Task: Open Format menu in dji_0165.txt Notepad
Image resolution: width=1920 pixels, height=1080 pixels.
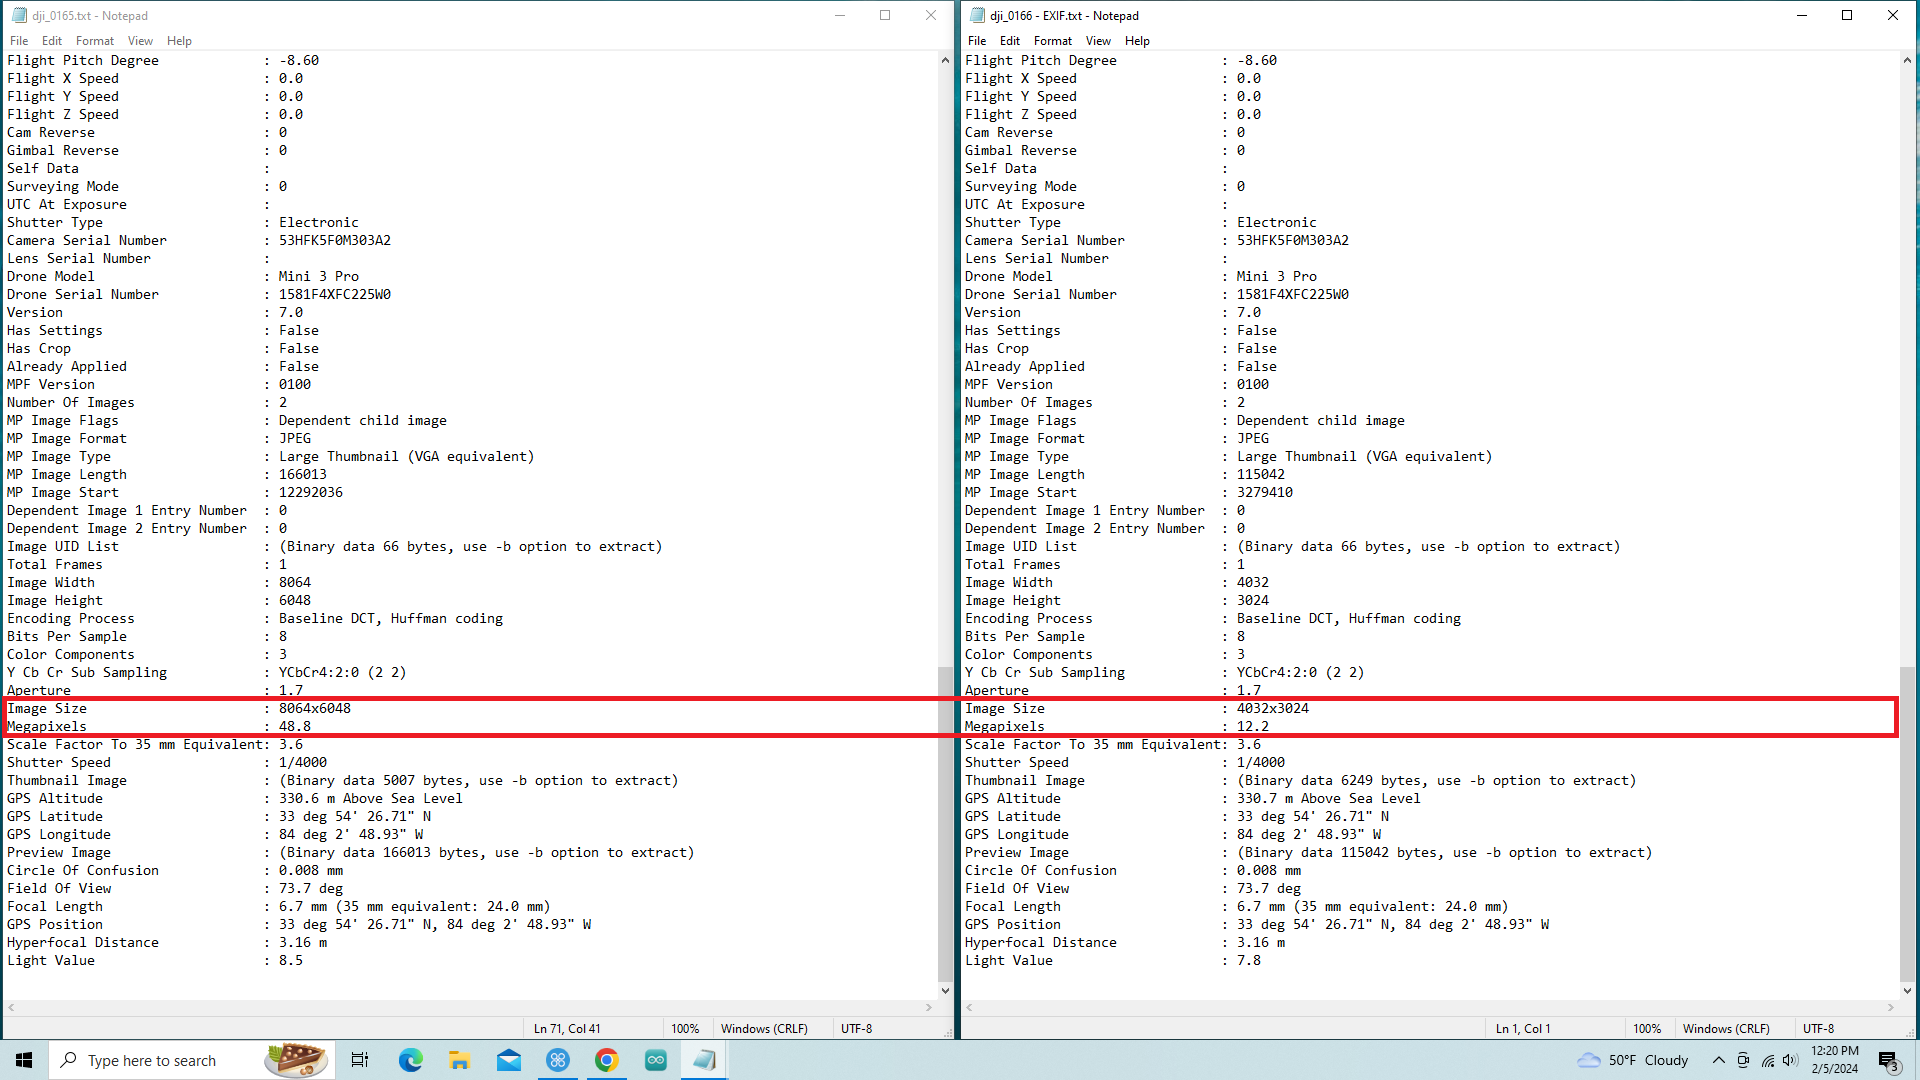Action: coord(94,41)
